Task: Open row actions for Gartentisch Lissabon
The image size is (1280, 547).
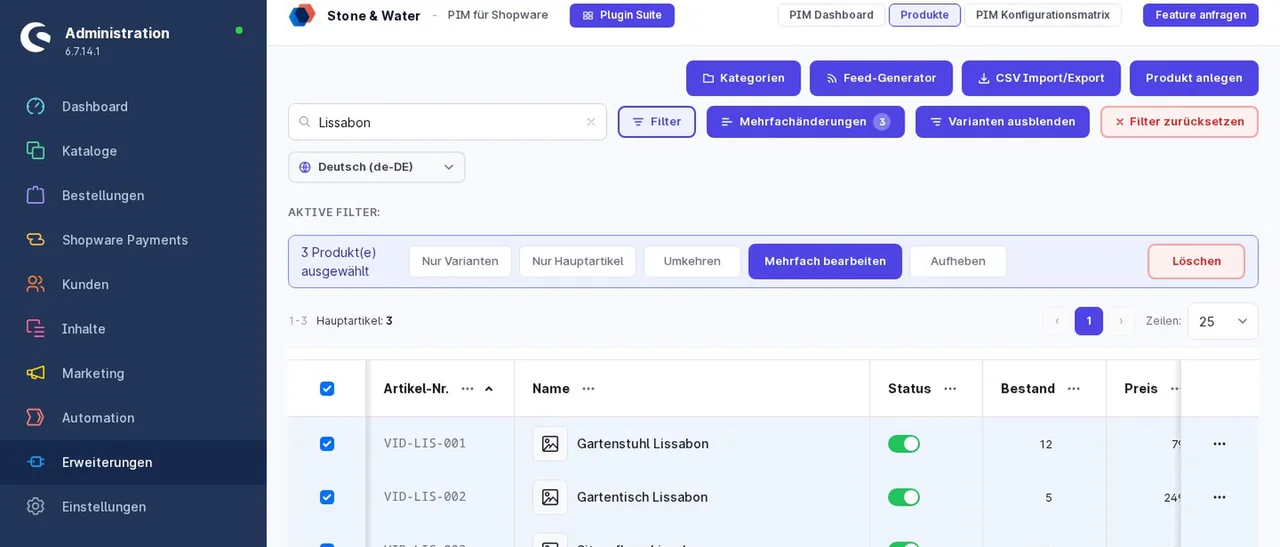Action: tap(1219, 497)
